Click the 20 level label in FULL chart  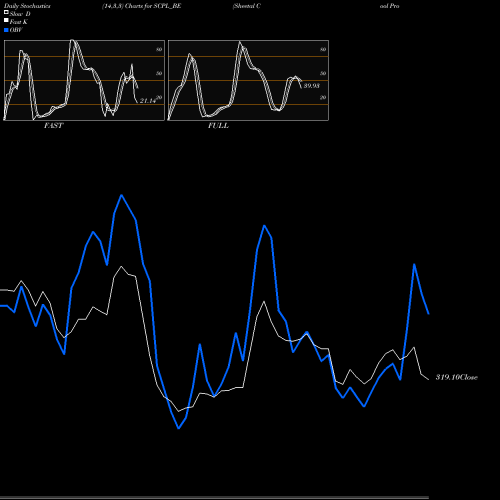click(323, 97)
